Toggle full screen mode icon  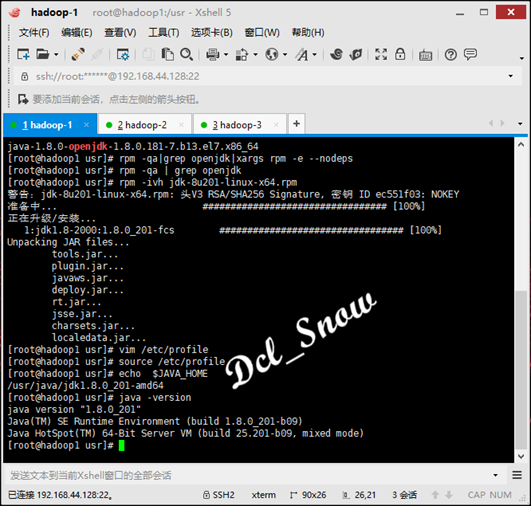coord(381,54)
